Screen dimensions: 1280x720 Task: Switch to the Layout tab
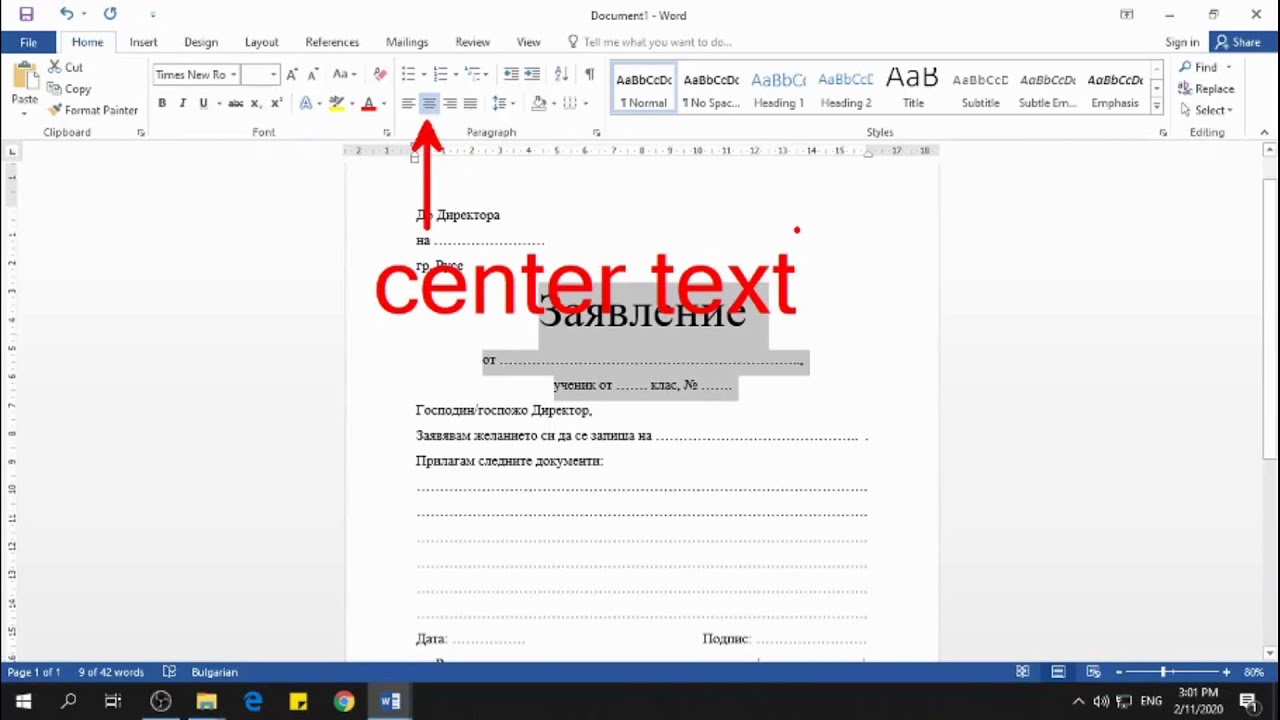(x=261, y=42)
